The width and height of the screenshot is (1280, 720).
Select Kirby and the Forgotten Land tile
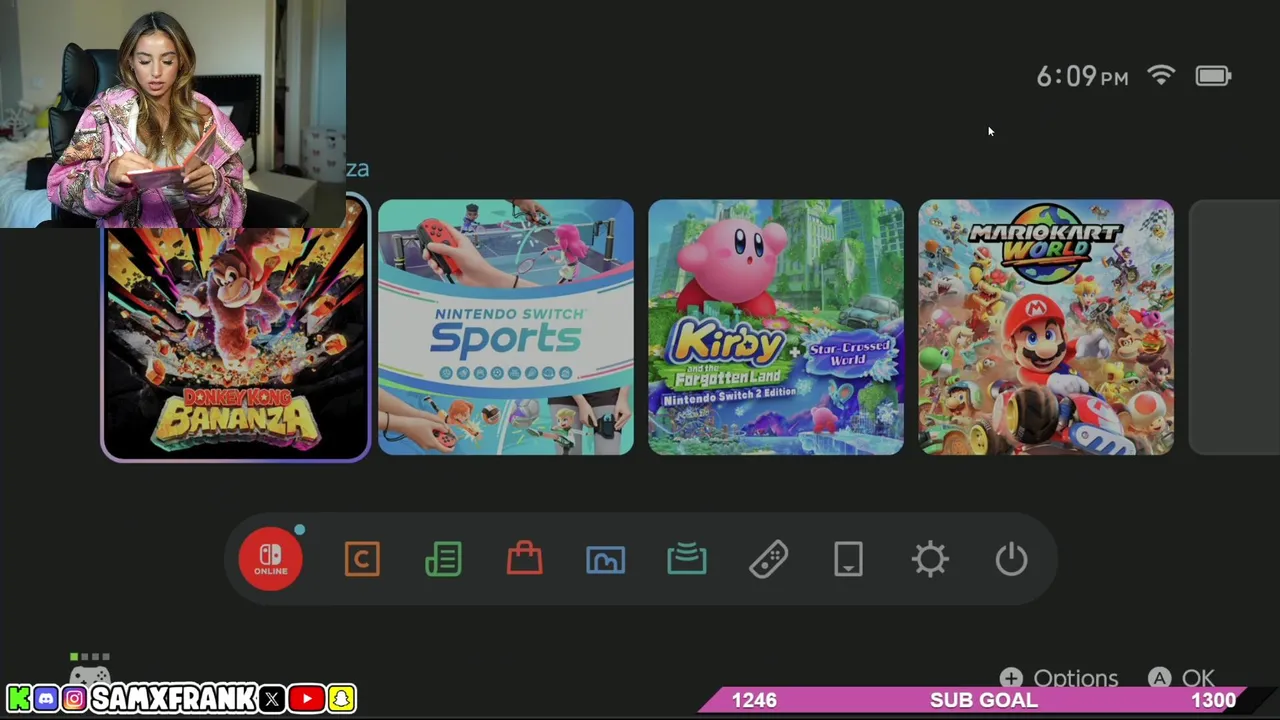pos(776,327)
